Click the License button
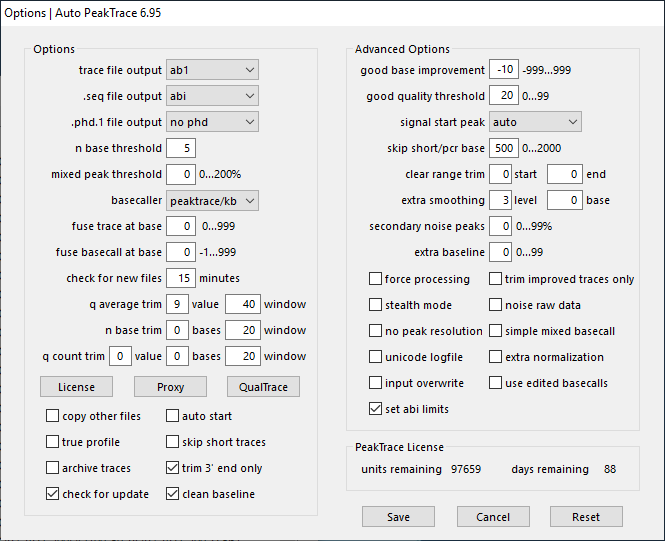 (x=76, y=387)
